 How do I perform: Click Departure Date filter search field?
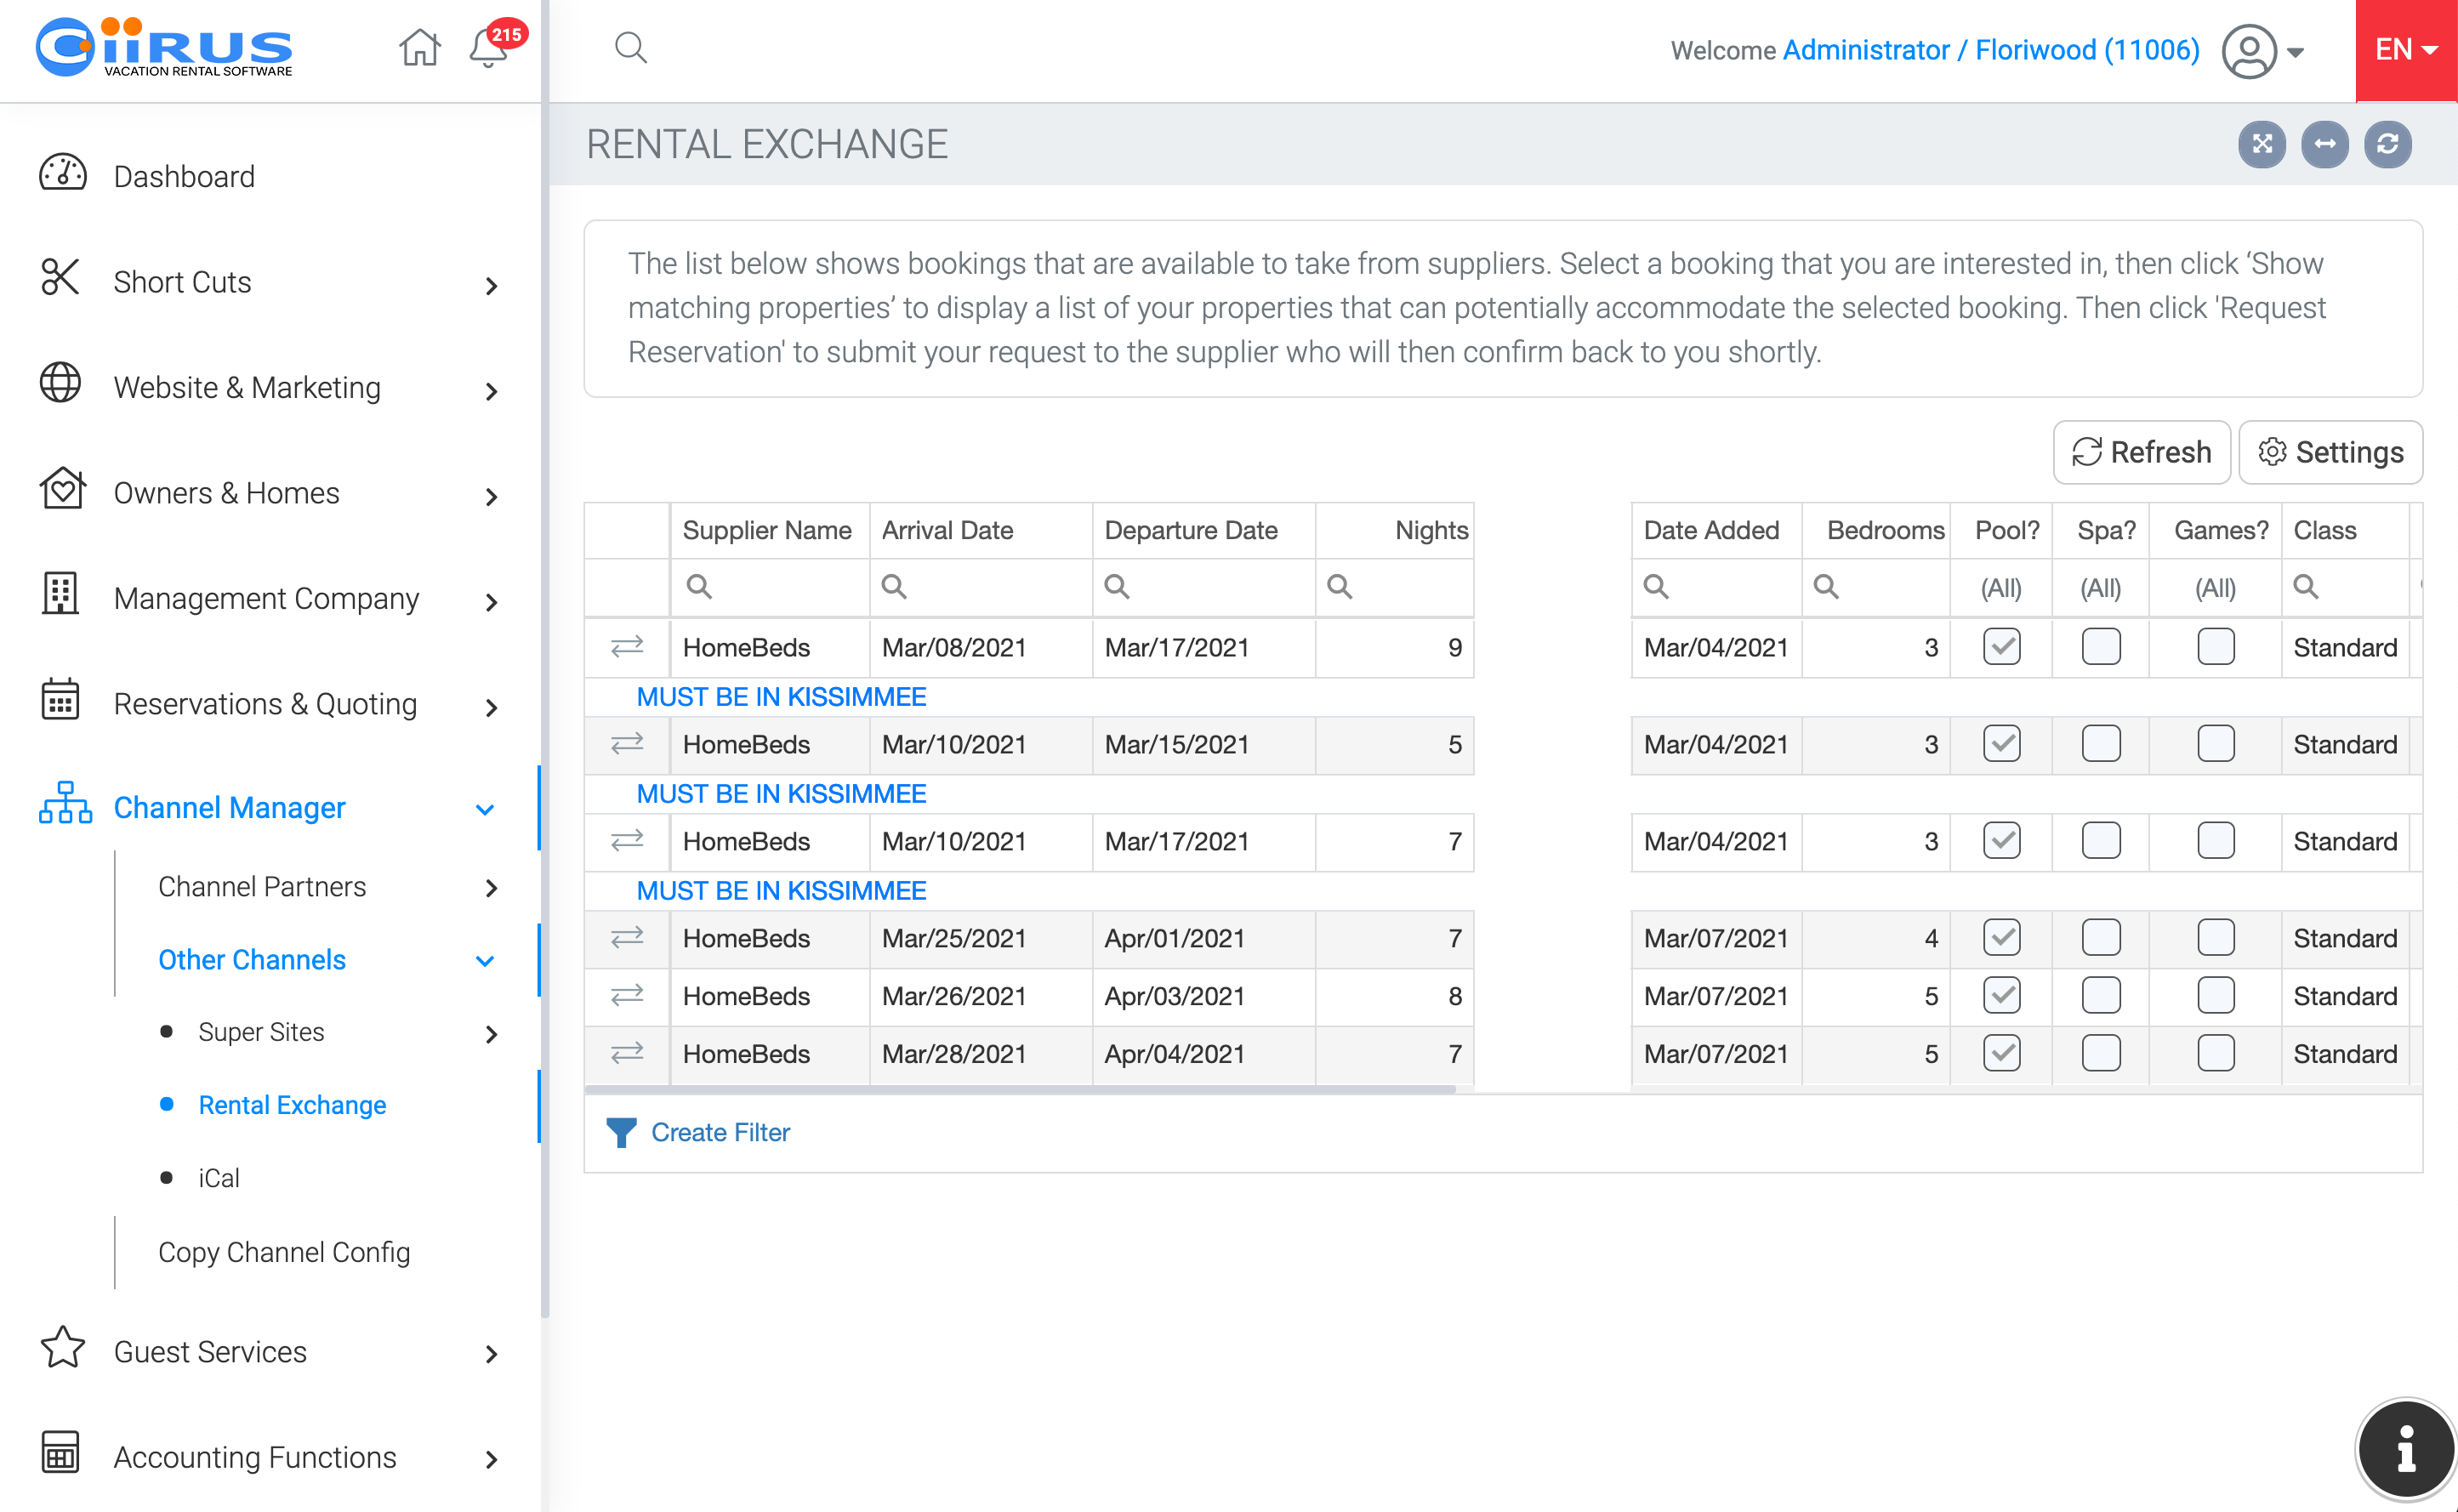pyautogui.click(x=1204, y=587)
